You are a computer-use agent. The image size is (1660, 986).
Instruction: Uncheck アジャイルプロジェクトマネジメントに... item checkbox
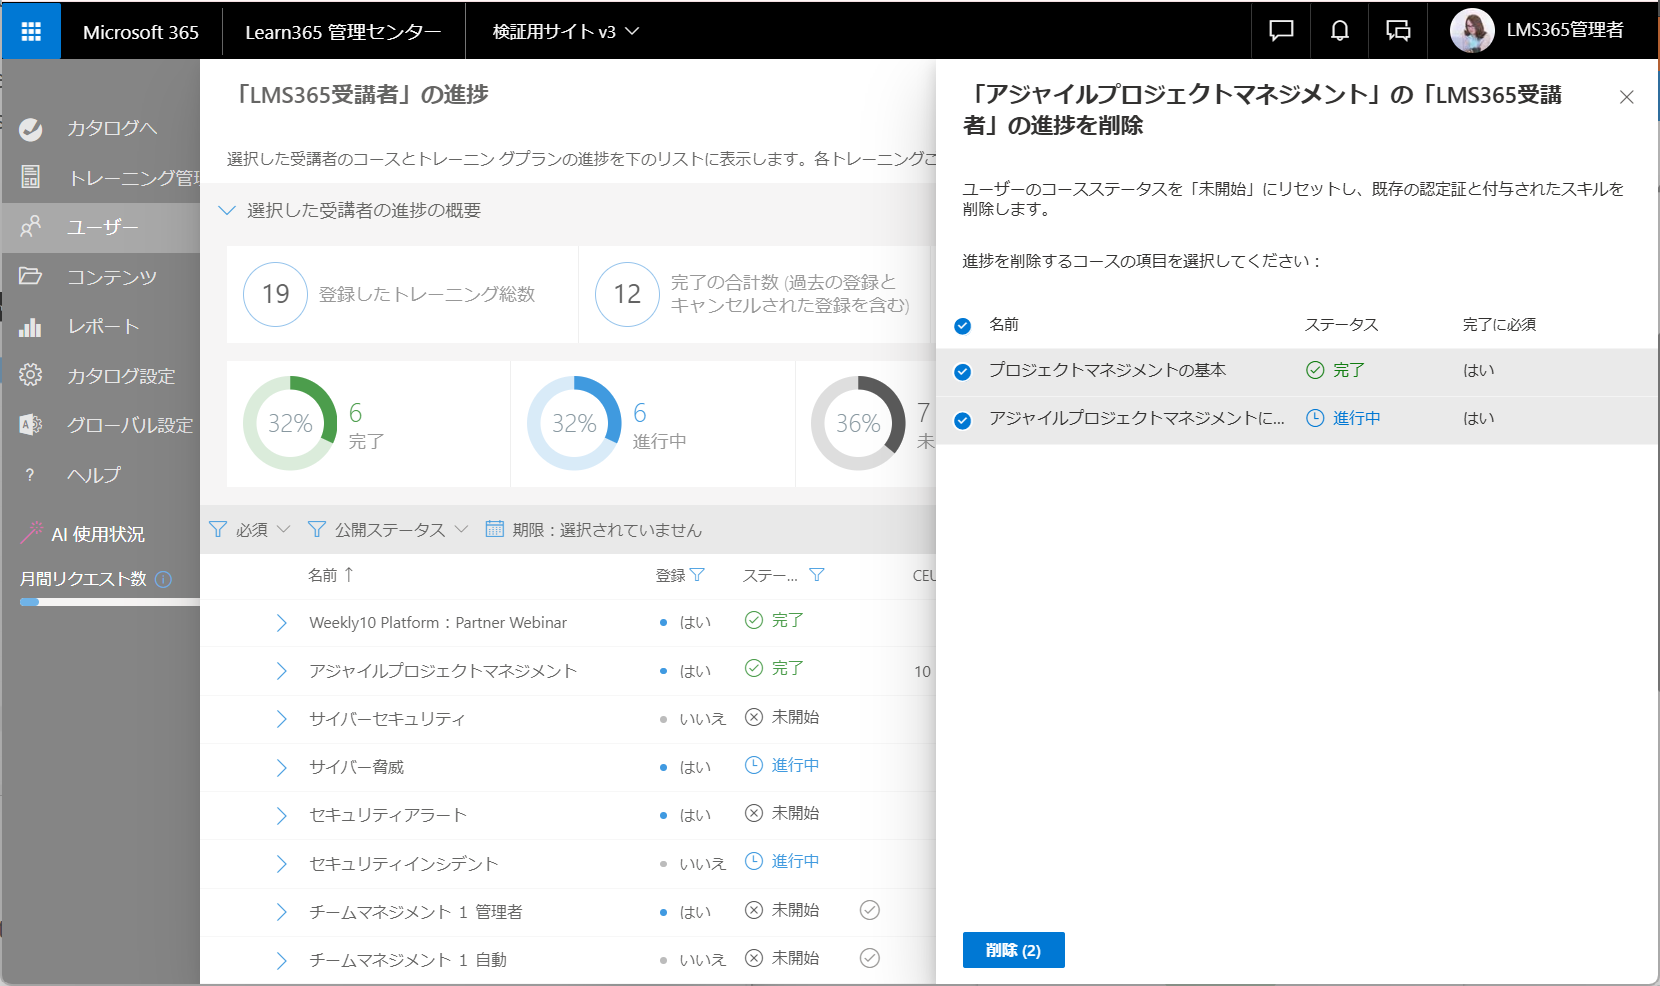tap(963, 420)
